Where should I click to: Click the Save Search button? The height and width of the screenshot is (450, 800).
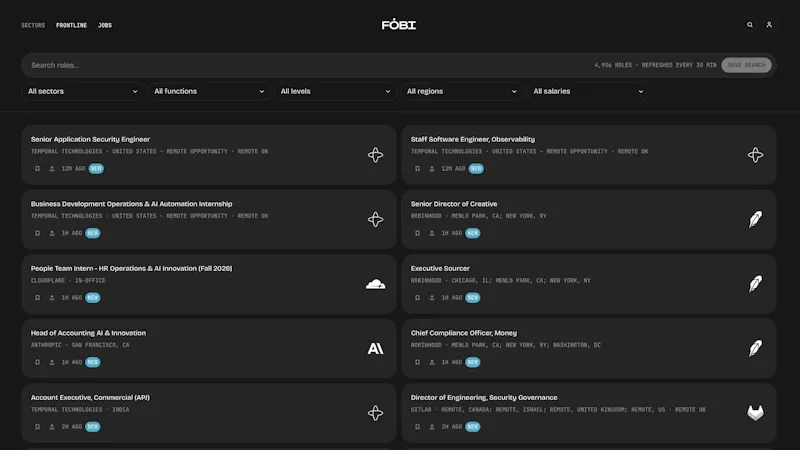pos(746,65)
